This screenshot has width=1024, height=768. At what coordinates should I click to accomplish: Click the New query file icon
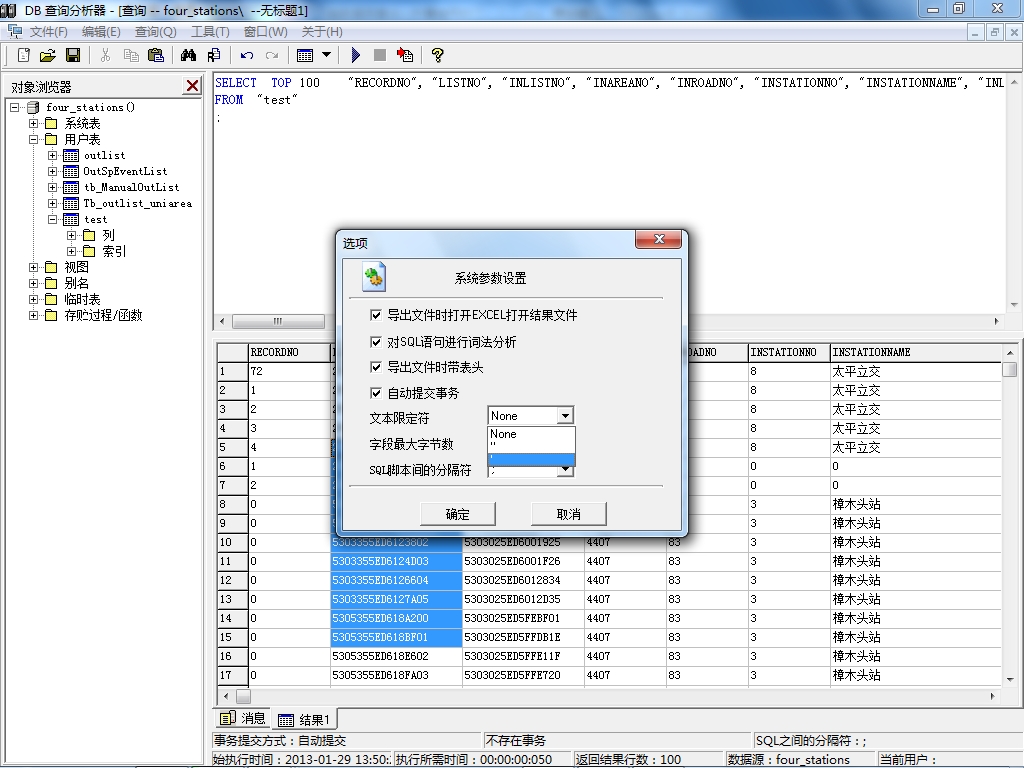(23, 55)
